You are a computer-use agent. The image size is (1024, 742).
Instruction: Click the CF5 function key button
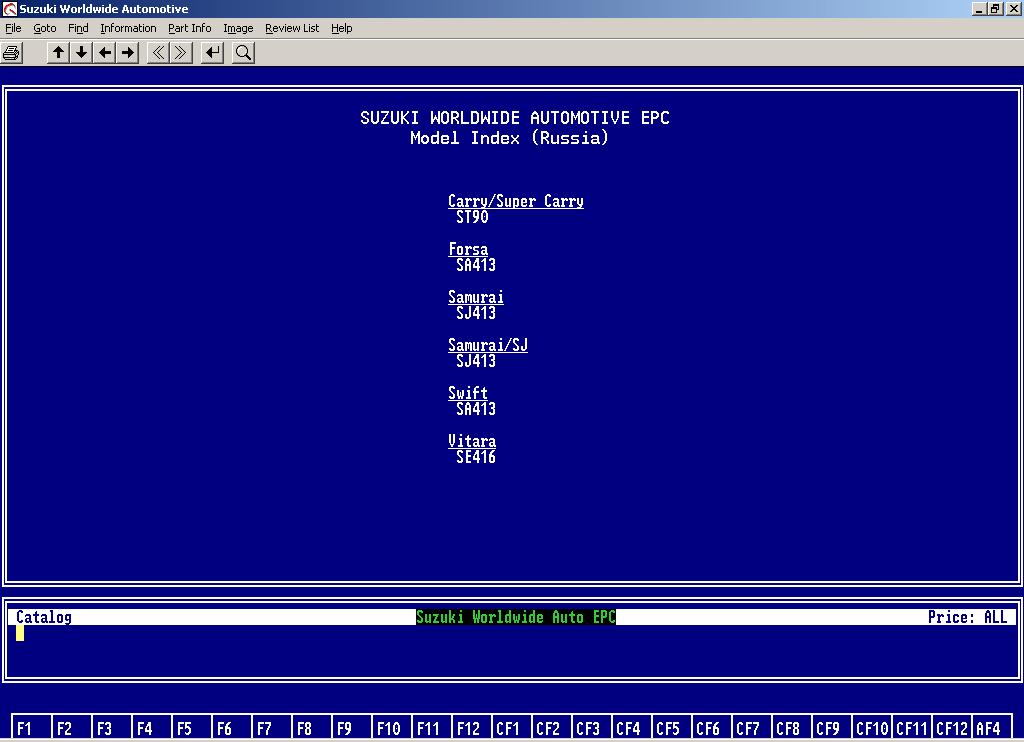pos(671,728)
